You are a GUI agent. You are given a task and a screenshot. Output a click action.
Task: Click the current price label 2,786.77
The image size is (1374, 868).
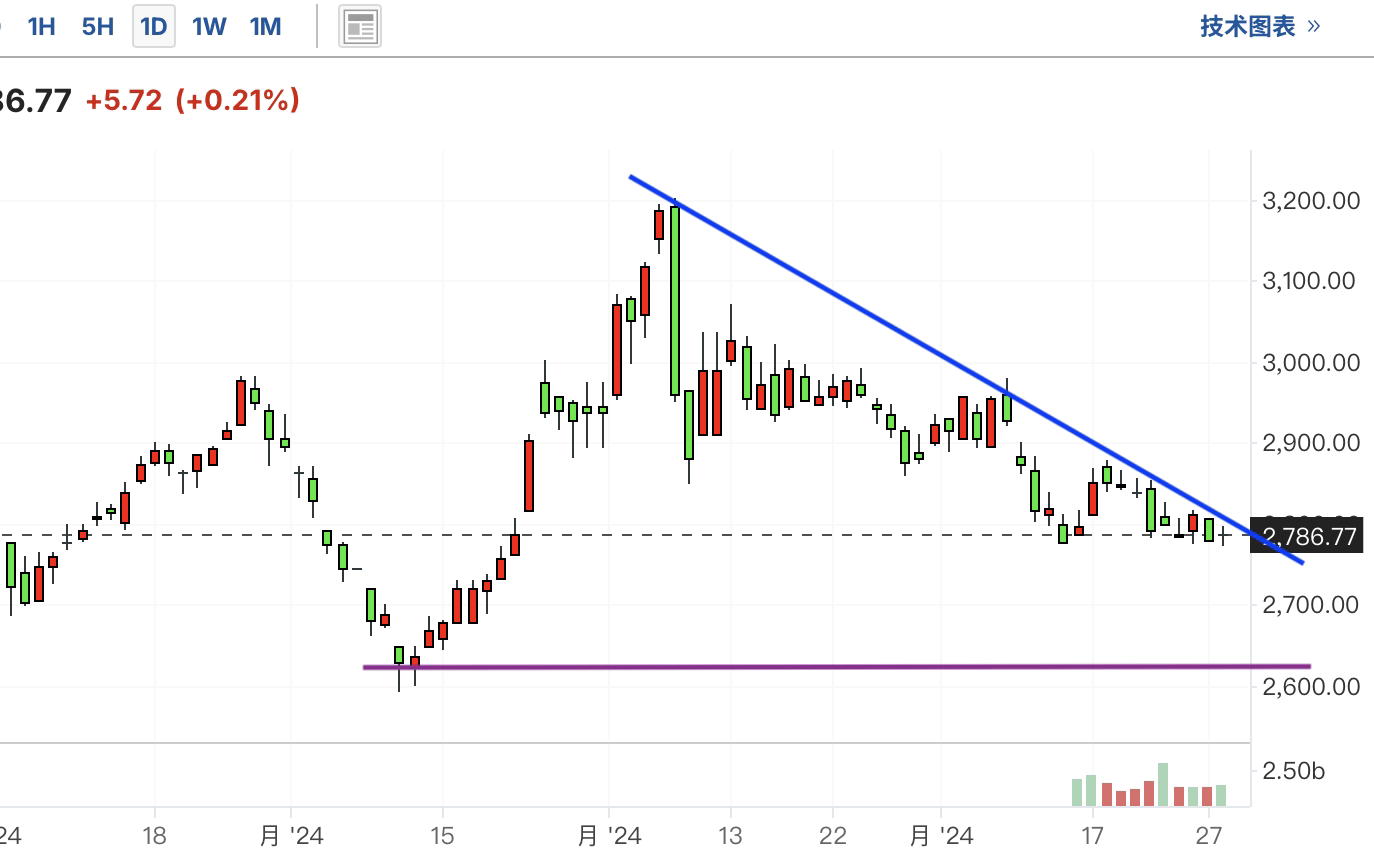click(1309, 537)
